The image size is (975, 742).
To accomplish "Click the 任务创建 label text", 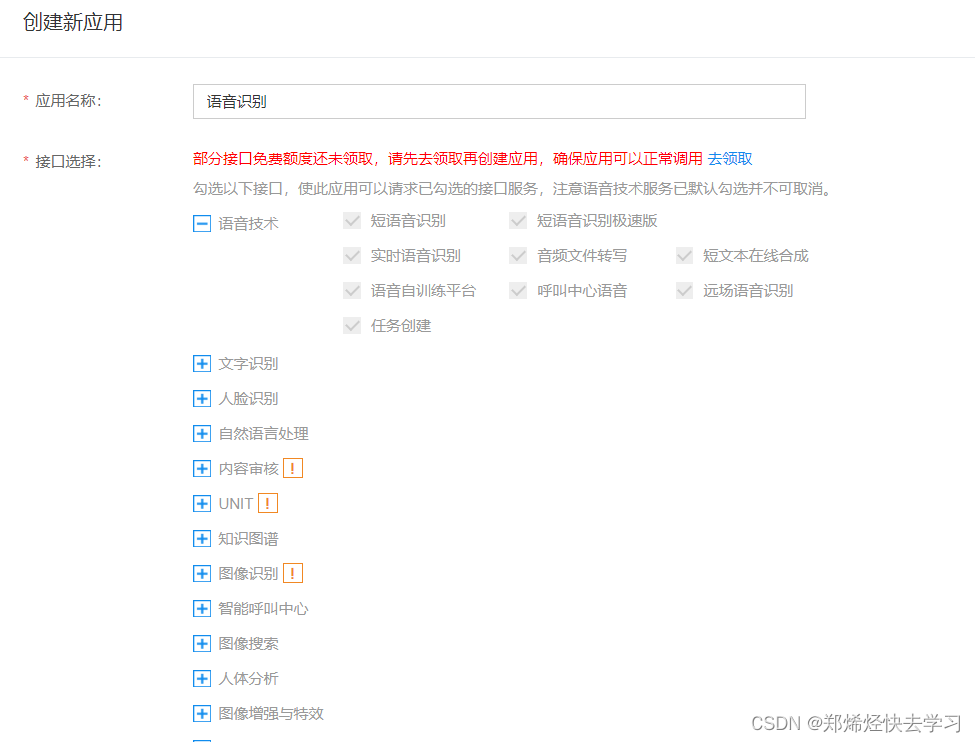I will tap(400, 326).
